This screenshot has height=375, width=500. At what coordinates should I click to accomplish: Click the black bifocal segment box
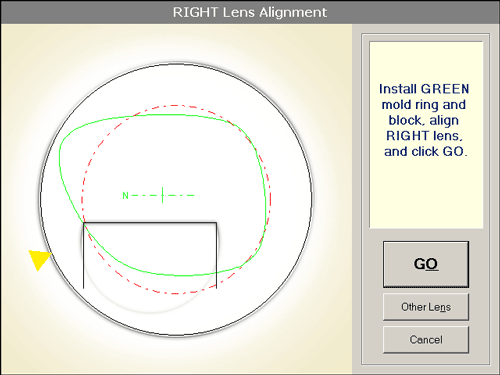click(x=150, y=255)
